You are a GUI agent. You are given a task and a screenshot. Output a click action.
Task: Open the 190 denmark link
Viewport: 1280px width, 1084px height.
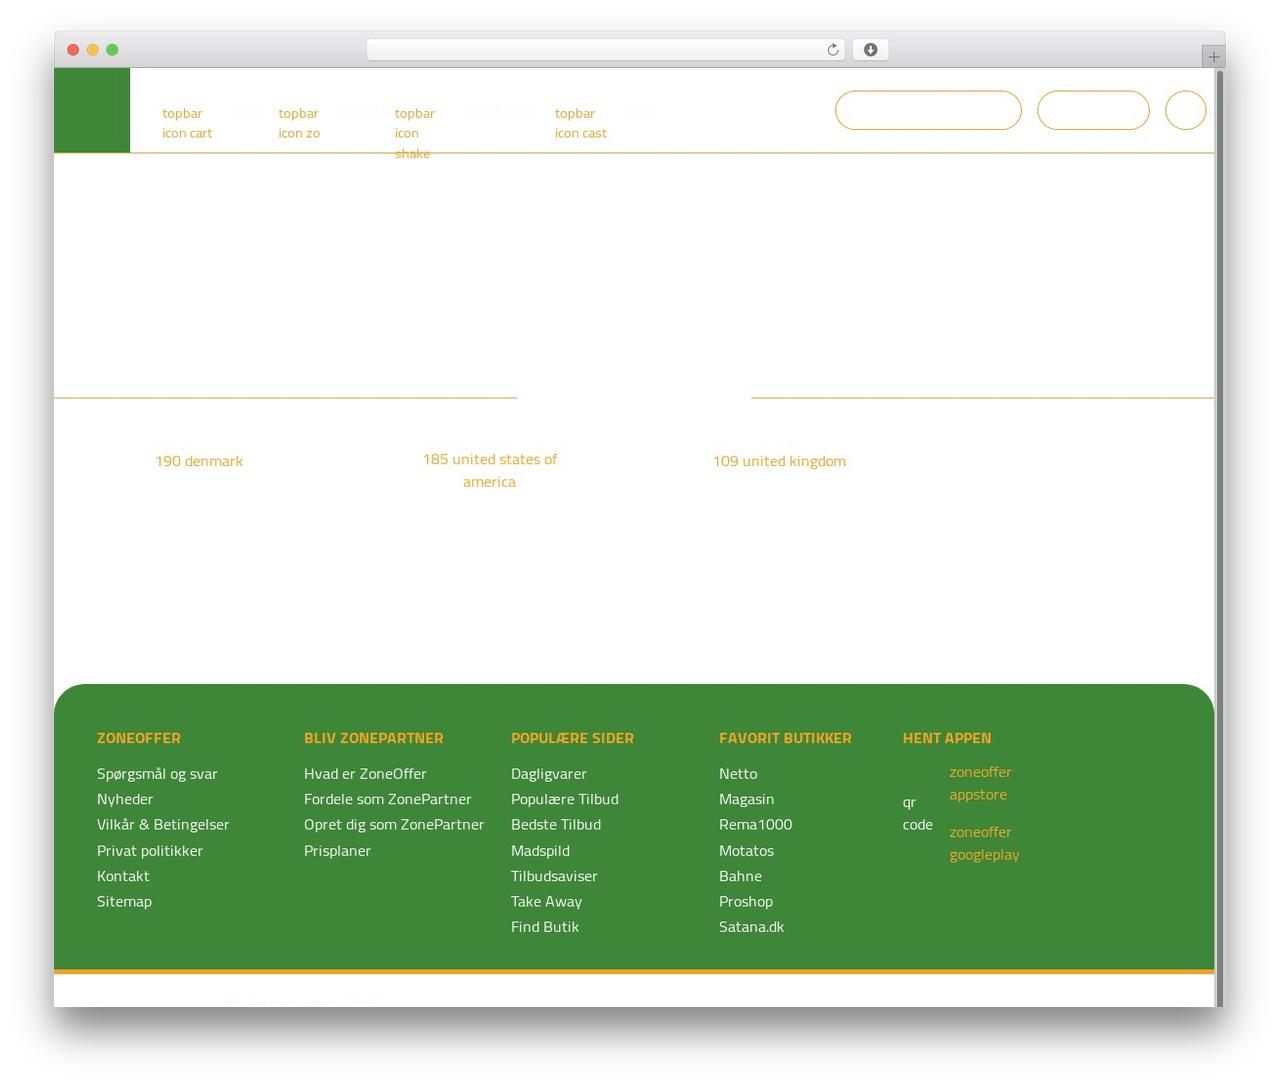(x=199, y=461)
